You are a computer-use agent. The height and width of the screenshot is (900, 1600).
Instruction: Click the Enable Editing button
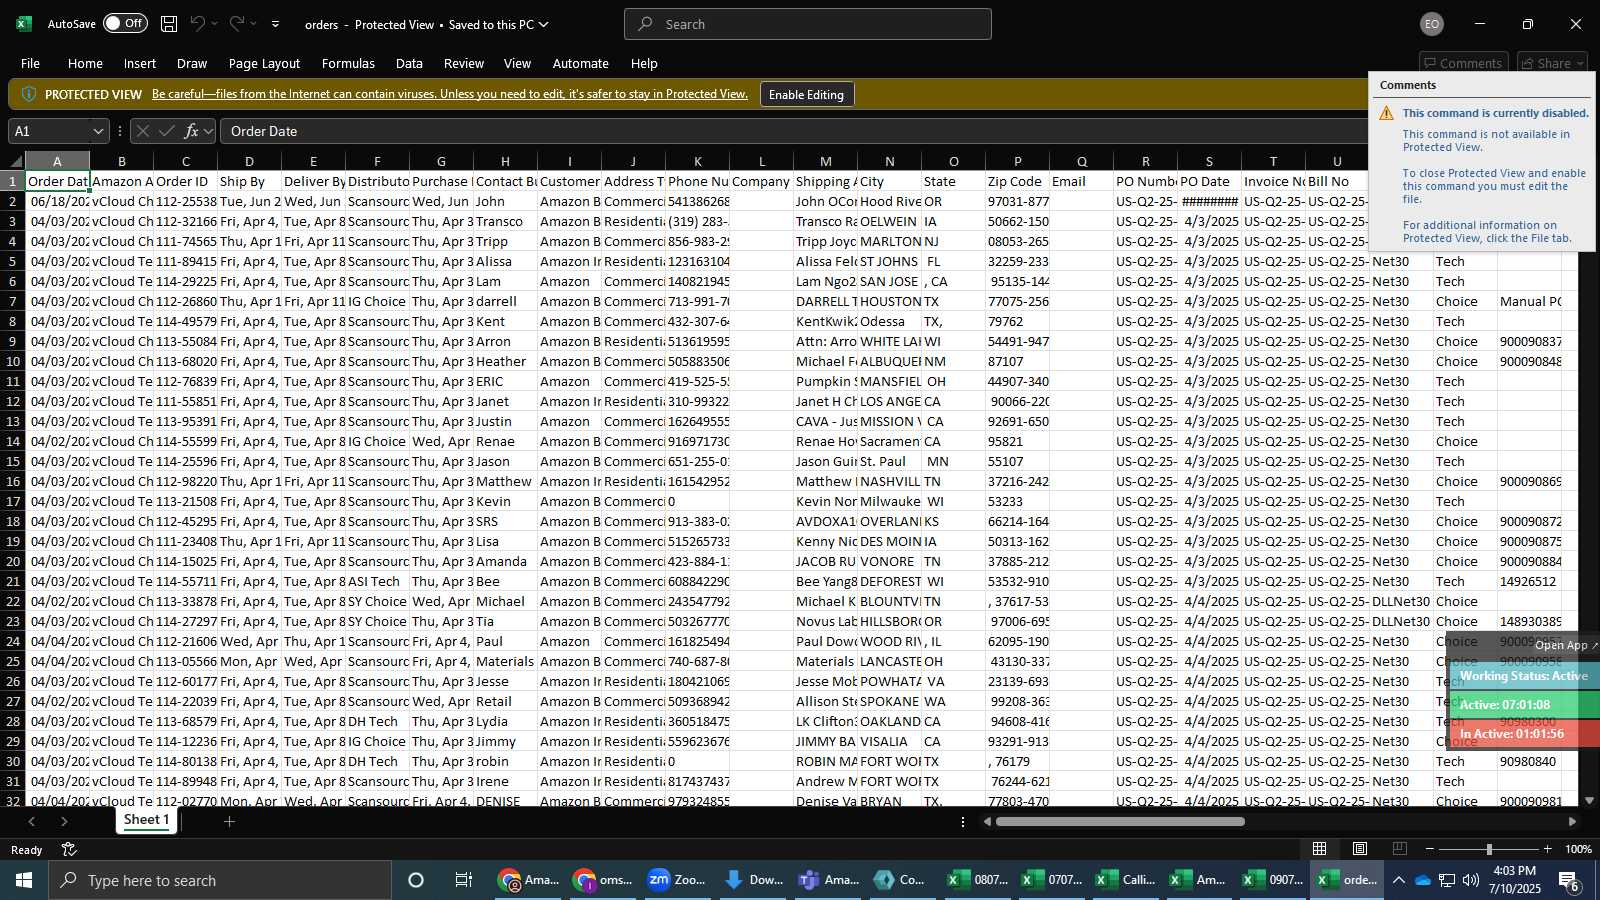coord(806,94)
